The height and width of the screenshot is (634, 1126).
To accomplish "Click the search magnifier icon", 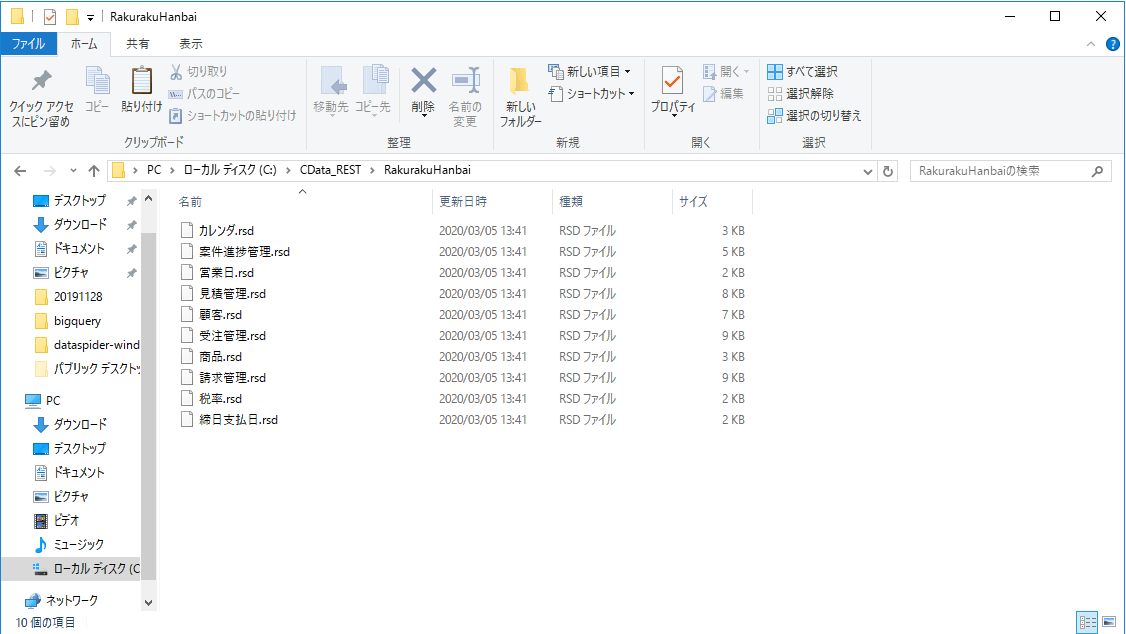I will coord(1097,171).
